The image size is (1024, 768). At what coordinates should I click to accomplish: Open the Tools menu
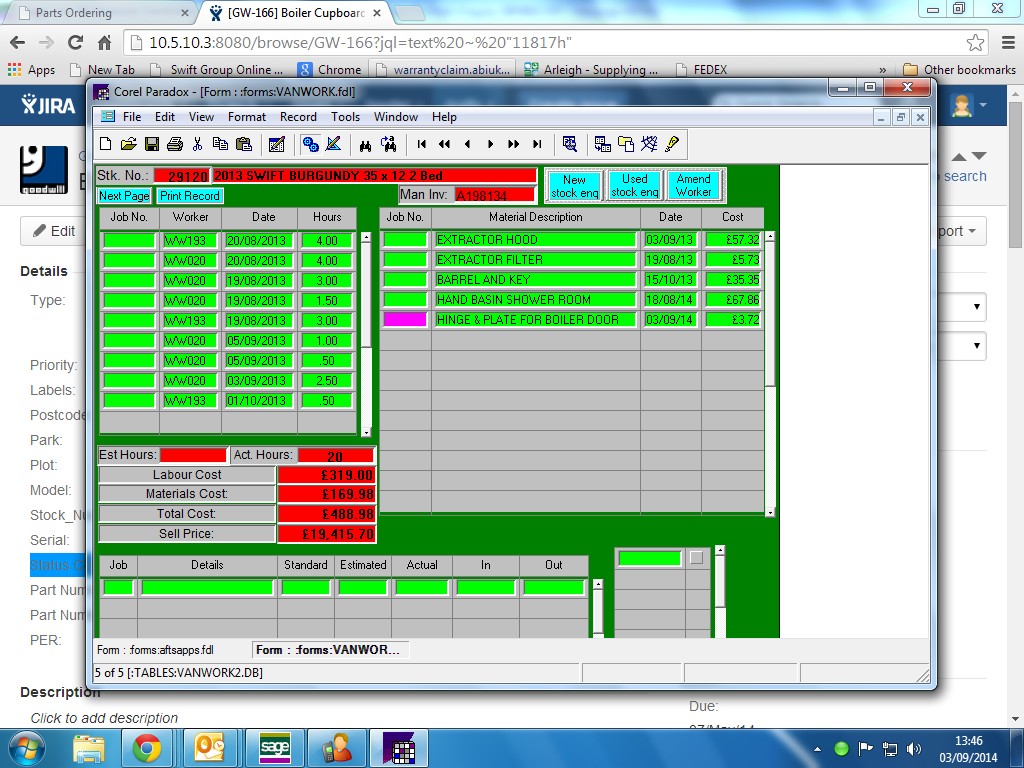point(345,117)
